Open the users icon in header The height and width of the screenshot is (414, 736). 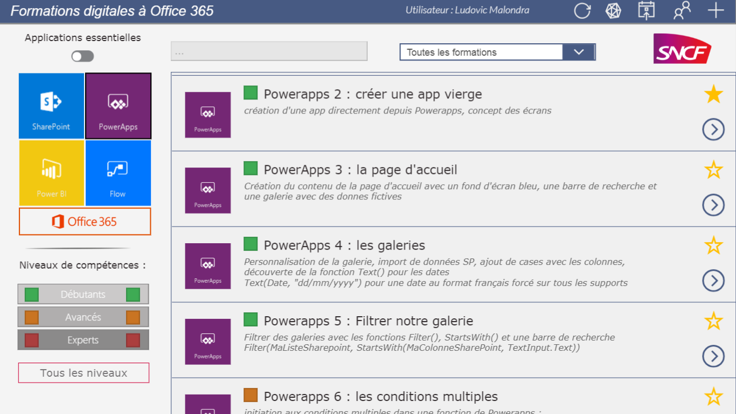[682, 11]
